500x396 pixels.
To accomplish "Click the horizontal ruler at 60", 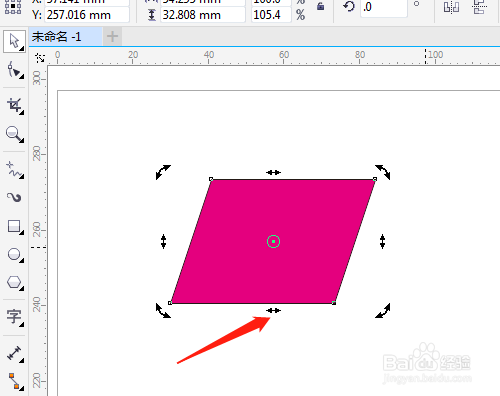I will click(284, 56).
